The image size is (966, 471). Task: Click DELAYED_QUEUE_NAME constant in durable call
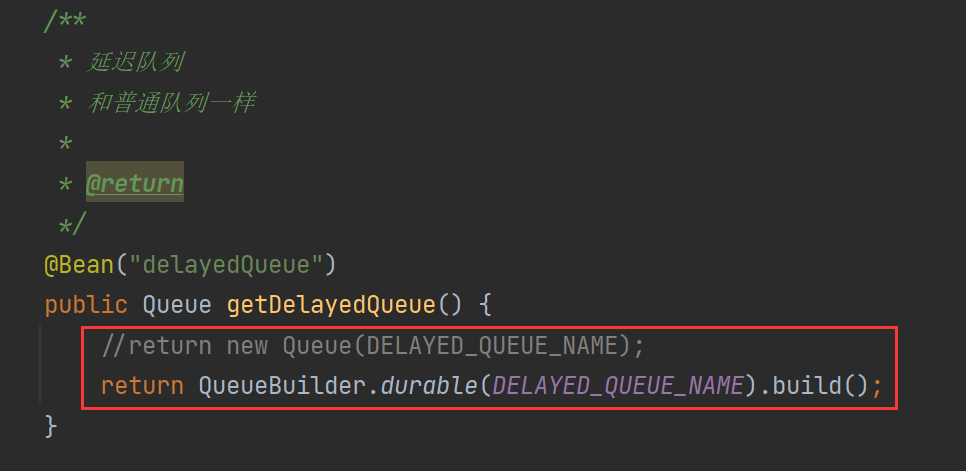tap(618, 386)
